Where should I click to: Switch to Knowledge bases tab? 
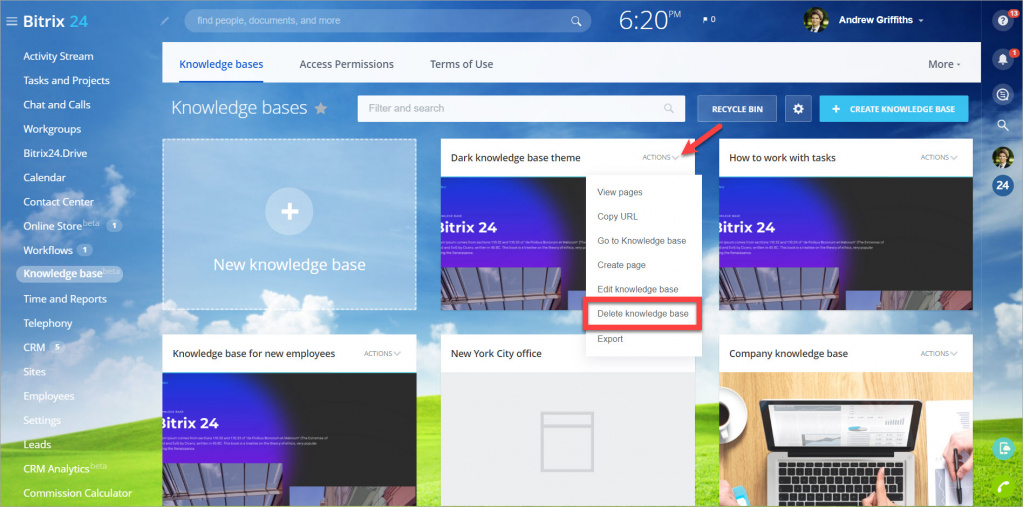pos(221,64)
